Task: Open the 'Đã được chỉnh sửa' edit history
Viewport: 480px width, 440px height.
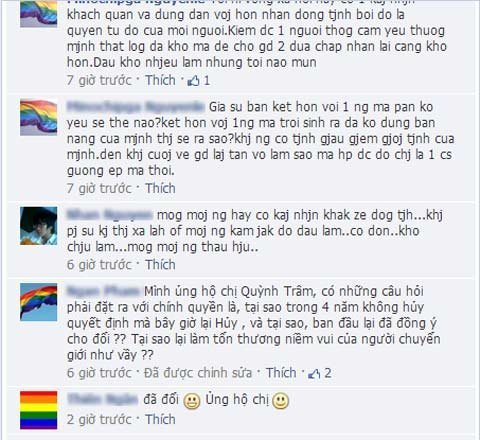Action: pyautogui.click(x=198, y=373)
